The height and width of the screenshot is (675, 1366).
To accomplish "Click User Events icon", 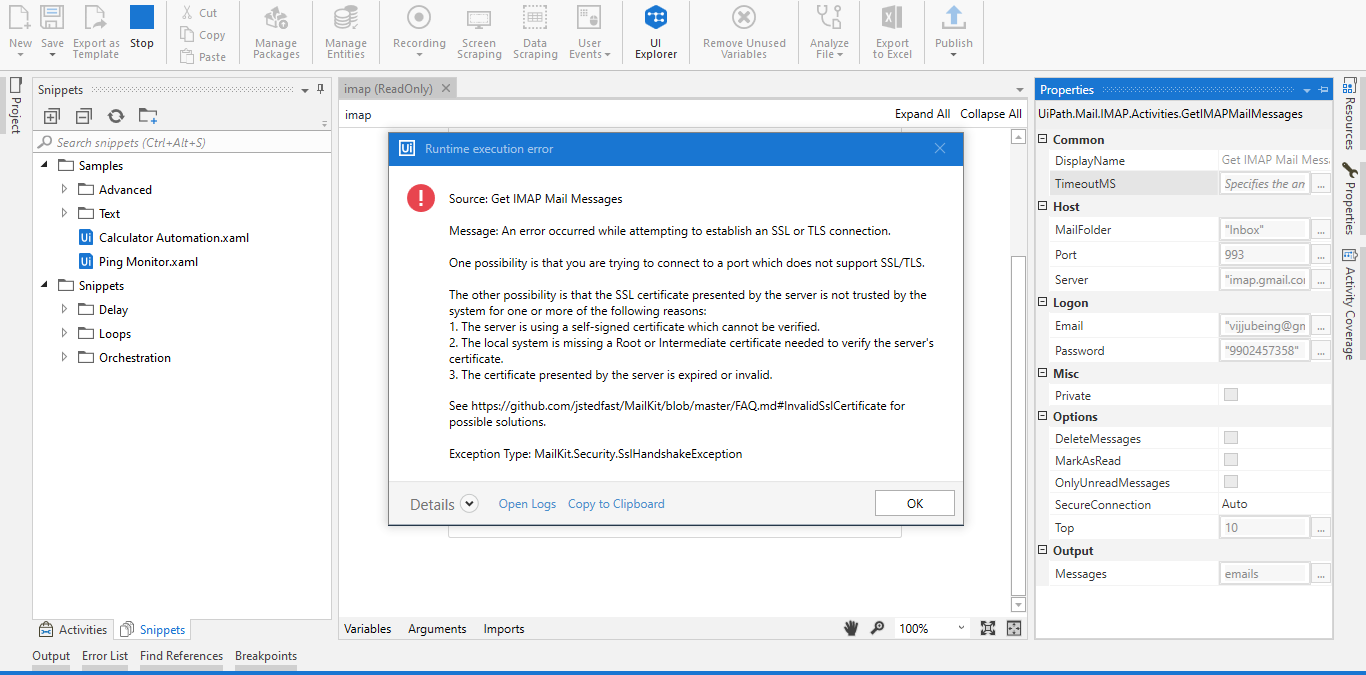I will pyautogui.click(x=590, y=17).
